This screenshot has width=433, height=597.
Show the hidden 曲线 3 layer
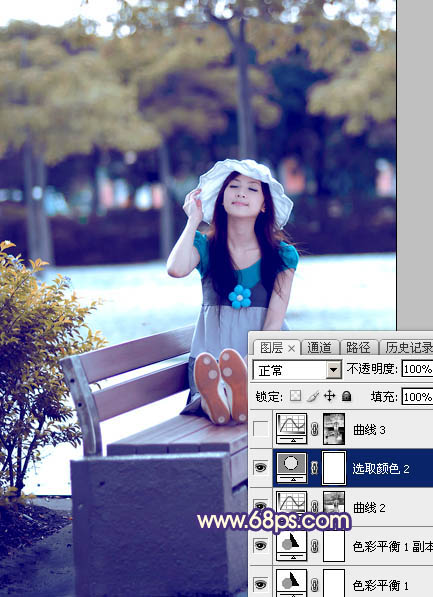click(x=260, y=429)
